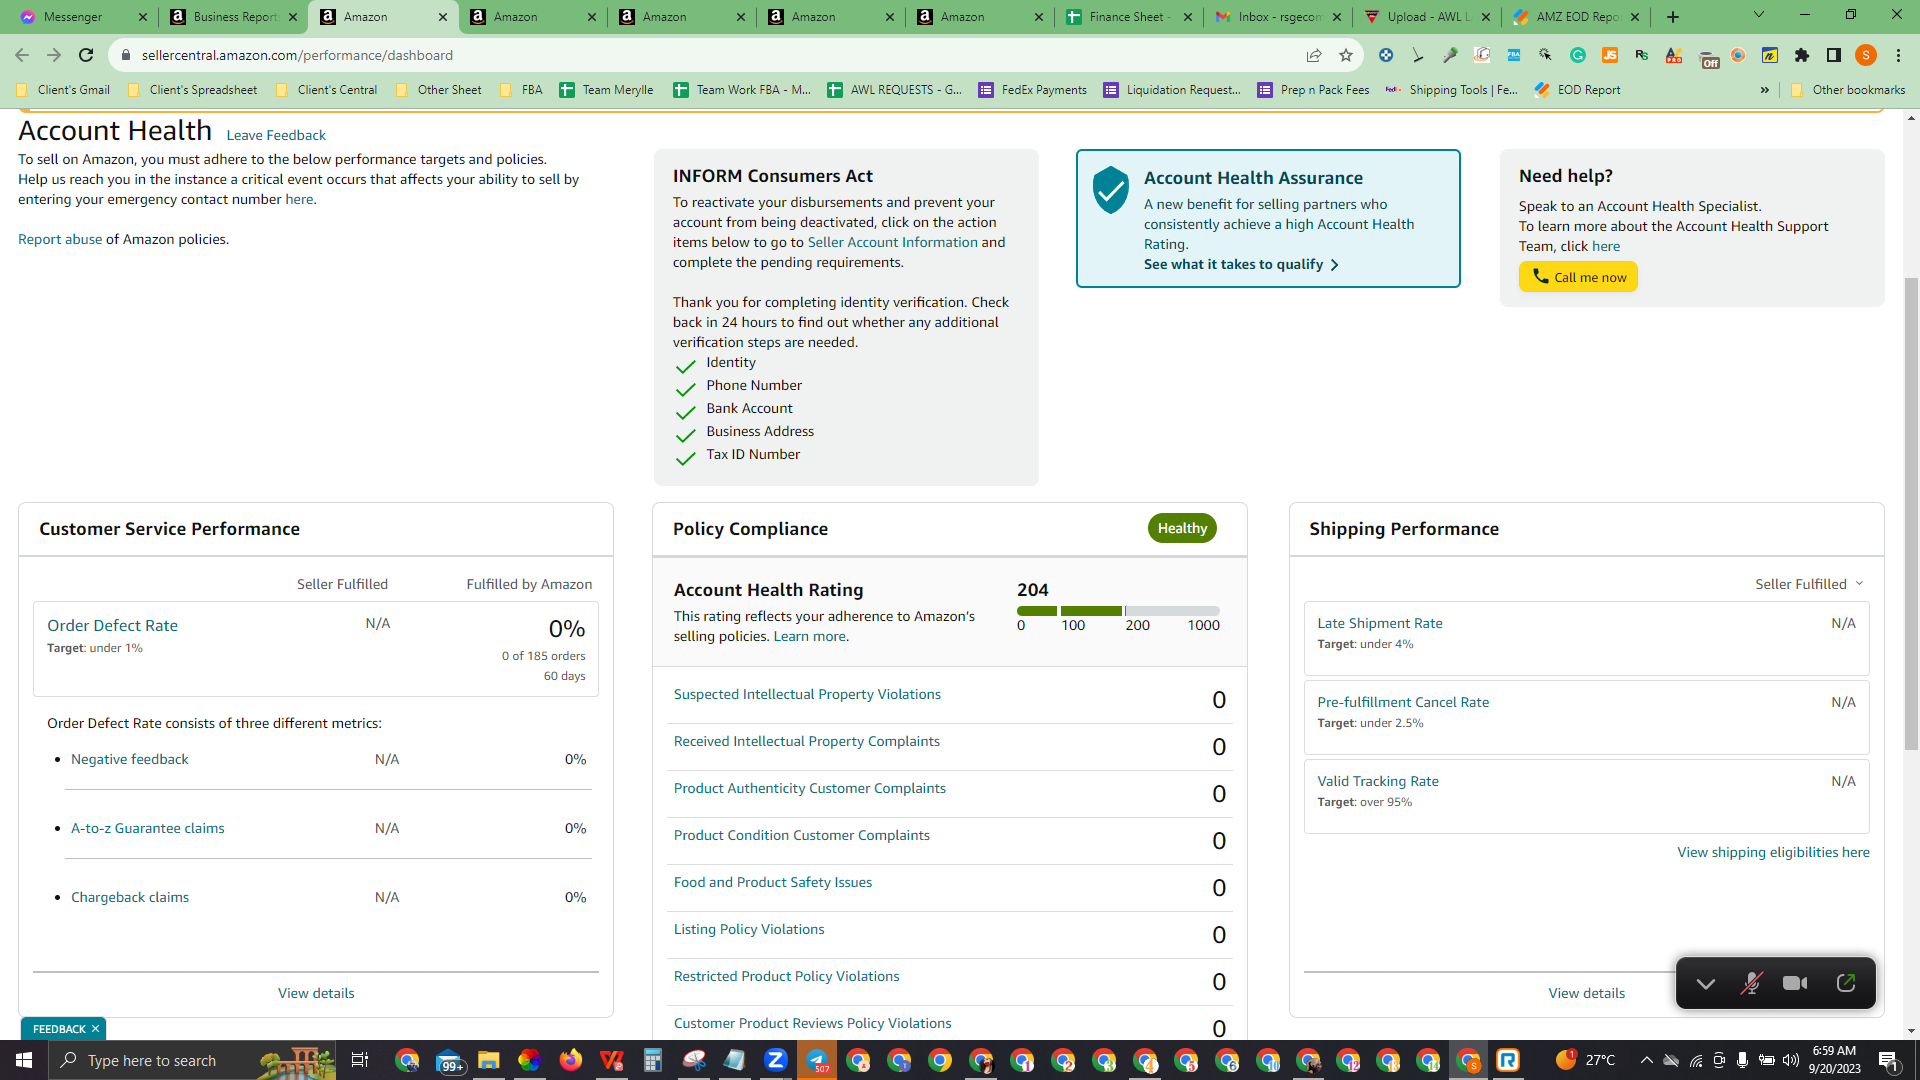
Task: Close the FEEDBACK tab with the x
Action: (95, 1029)
